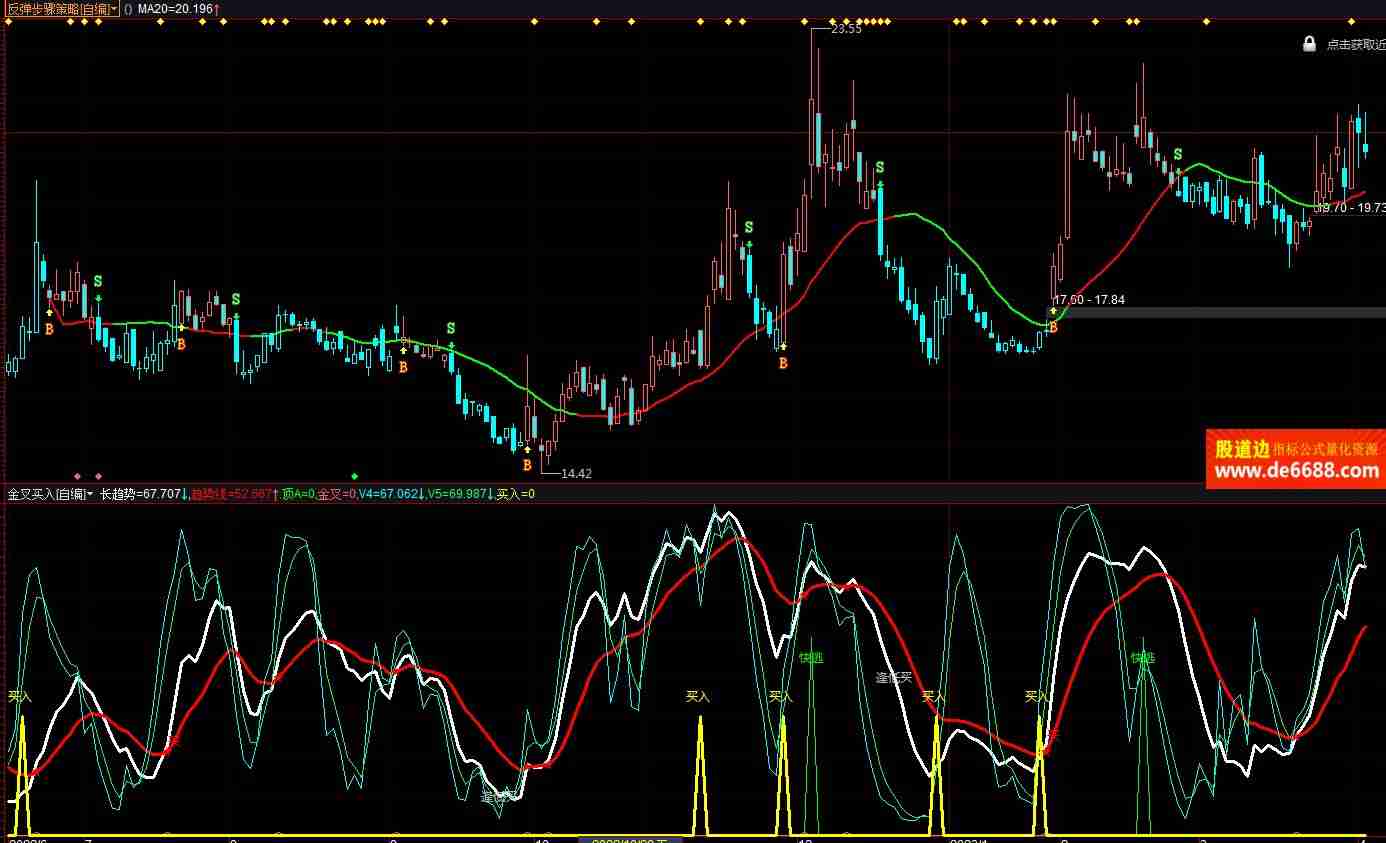Click the parentheses parameter field before MA20
This screenshot has height=843, width=1386.
point(128,9)
